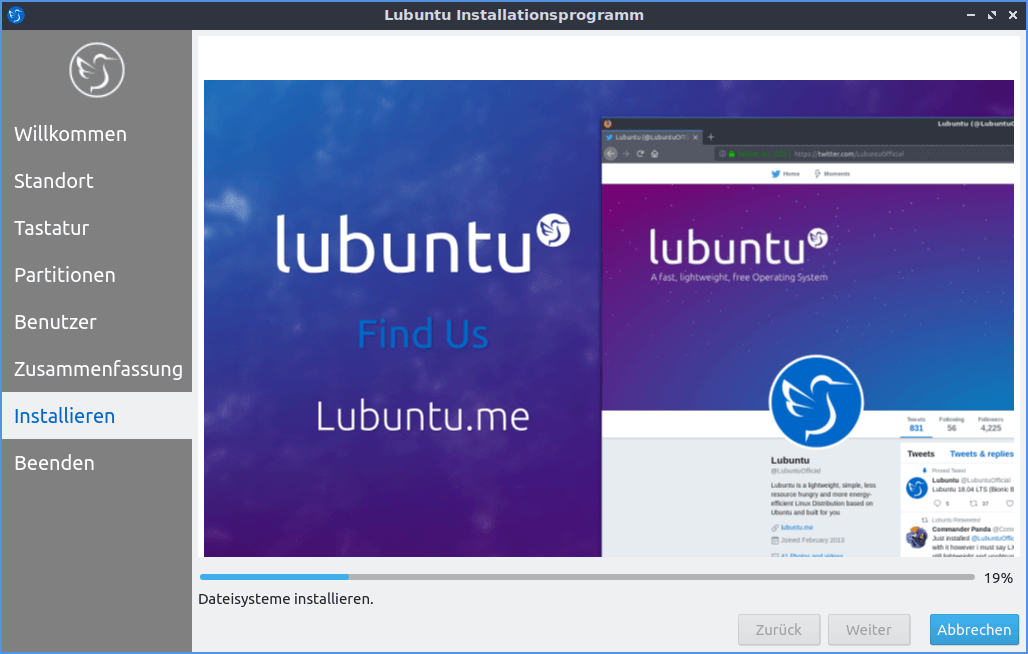Click the Lubuntu hummingbird logo in sidebar

point(97,70)
